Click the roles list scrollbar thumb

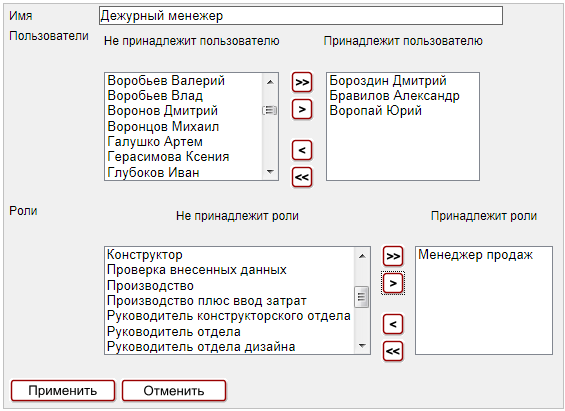[x=362, y=297]
